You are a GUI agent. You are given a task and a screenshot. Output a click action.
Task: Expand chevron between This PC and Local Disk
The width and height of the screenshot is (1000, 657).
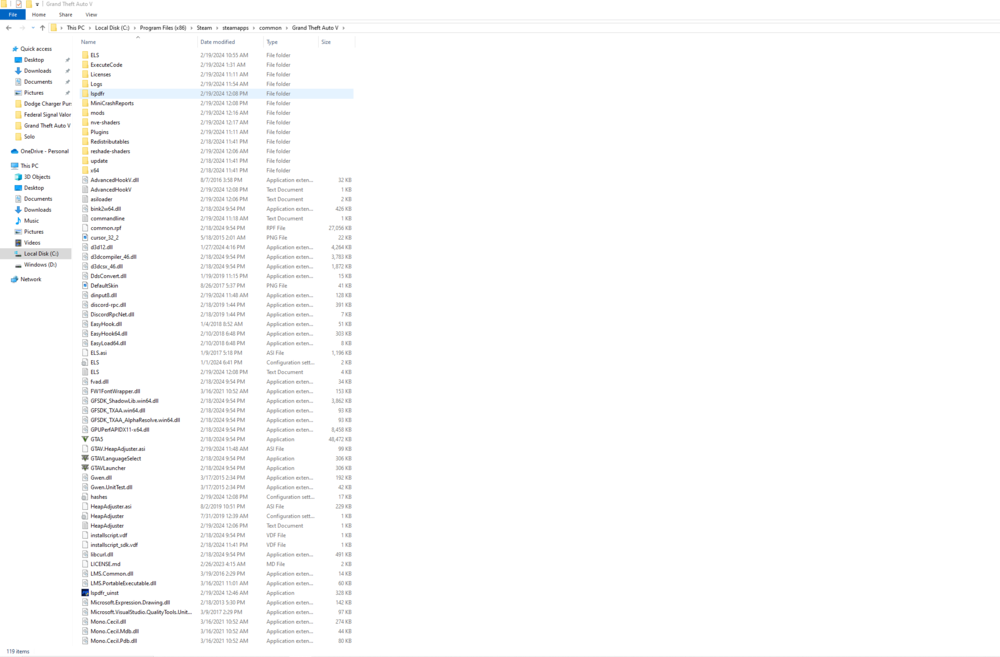tap(90, 28)
